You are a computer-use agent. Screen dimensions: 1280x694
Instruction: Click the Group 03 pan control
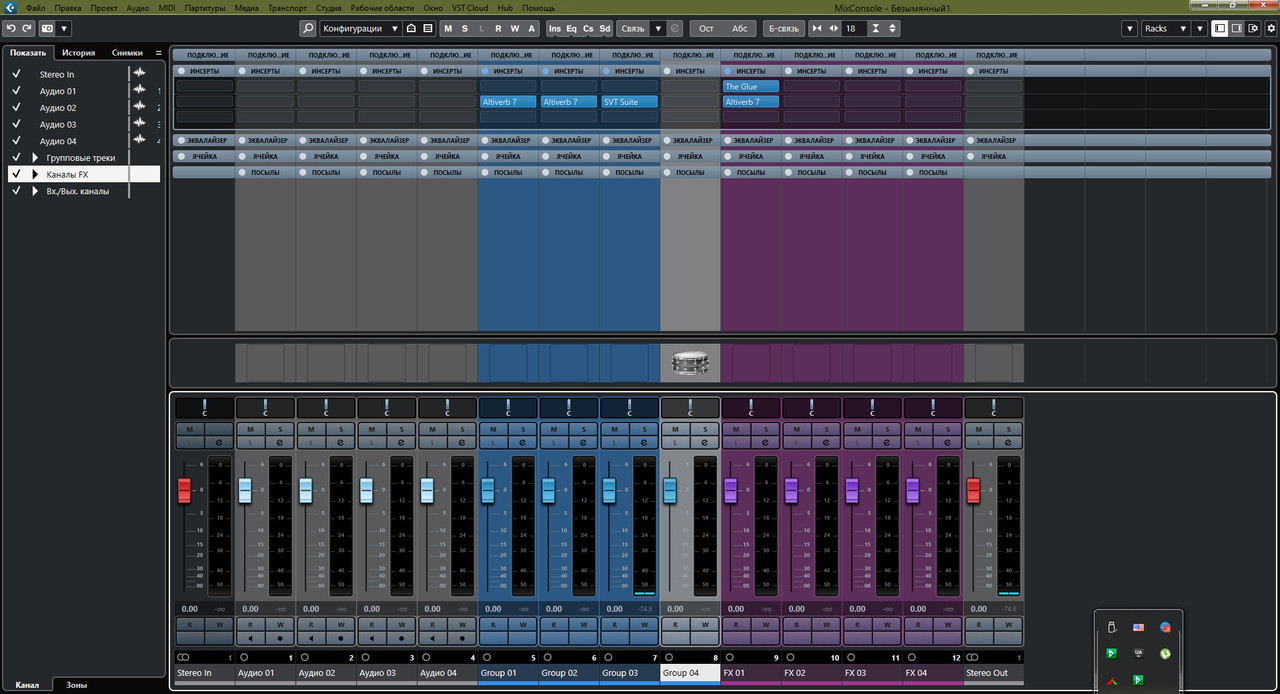pos(629,408)
